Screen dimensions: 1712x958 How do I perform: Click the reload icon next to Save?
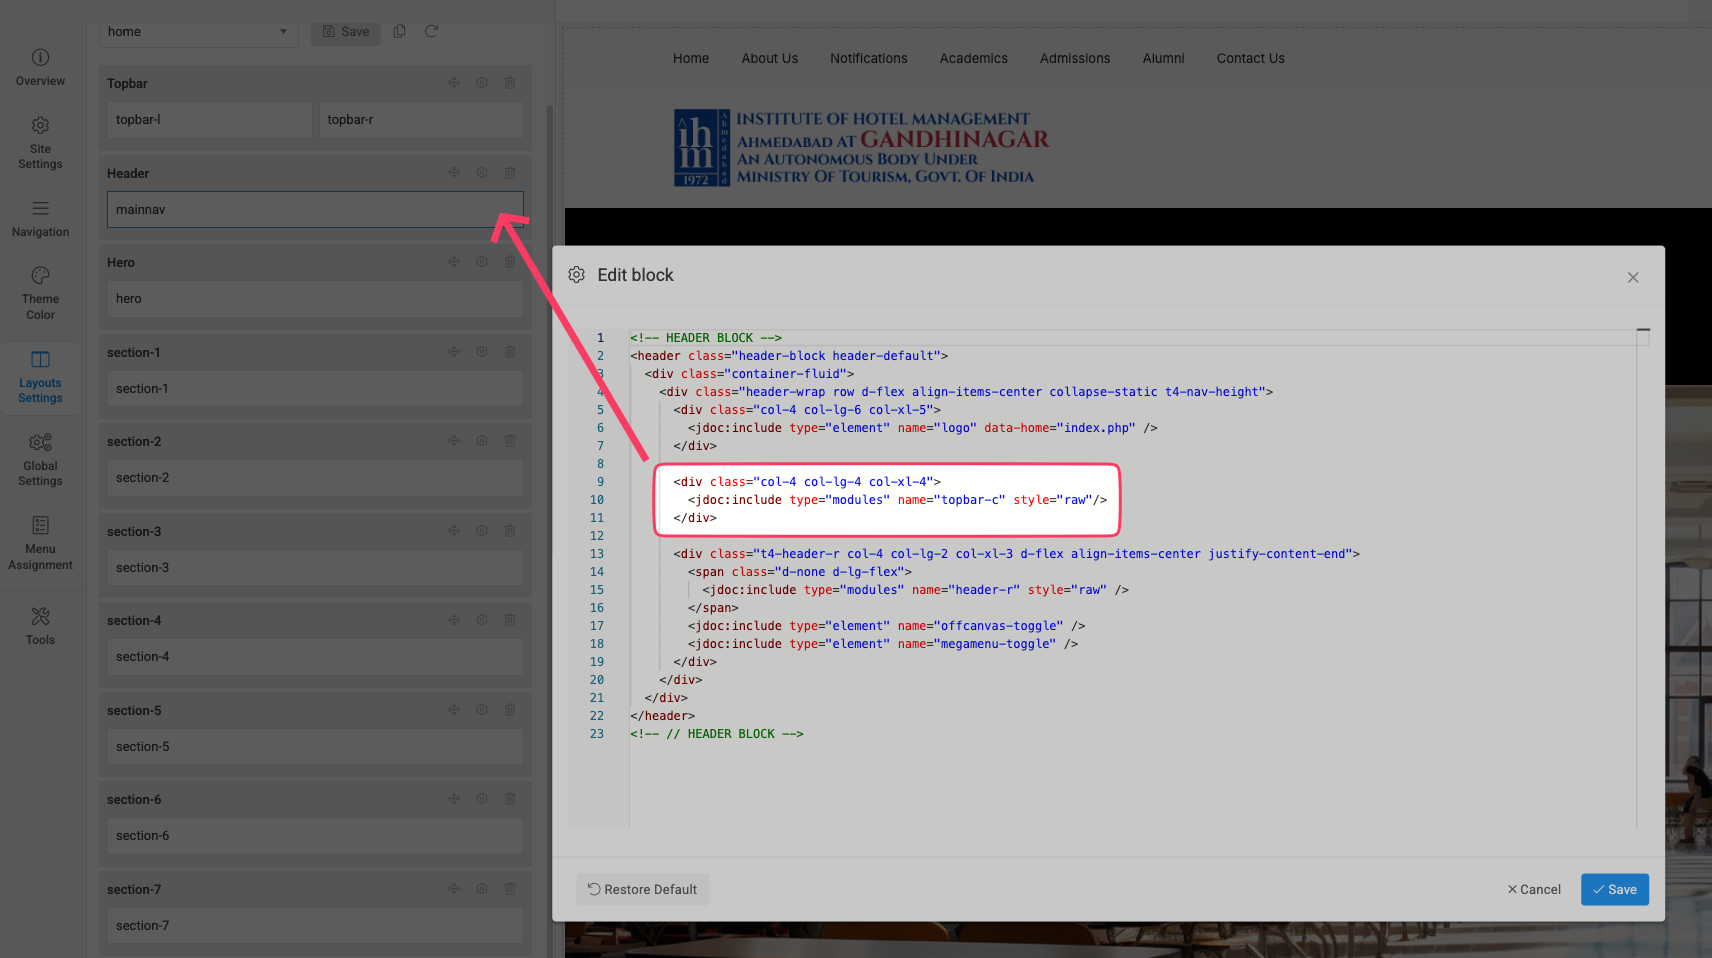[x=431, y=32]
